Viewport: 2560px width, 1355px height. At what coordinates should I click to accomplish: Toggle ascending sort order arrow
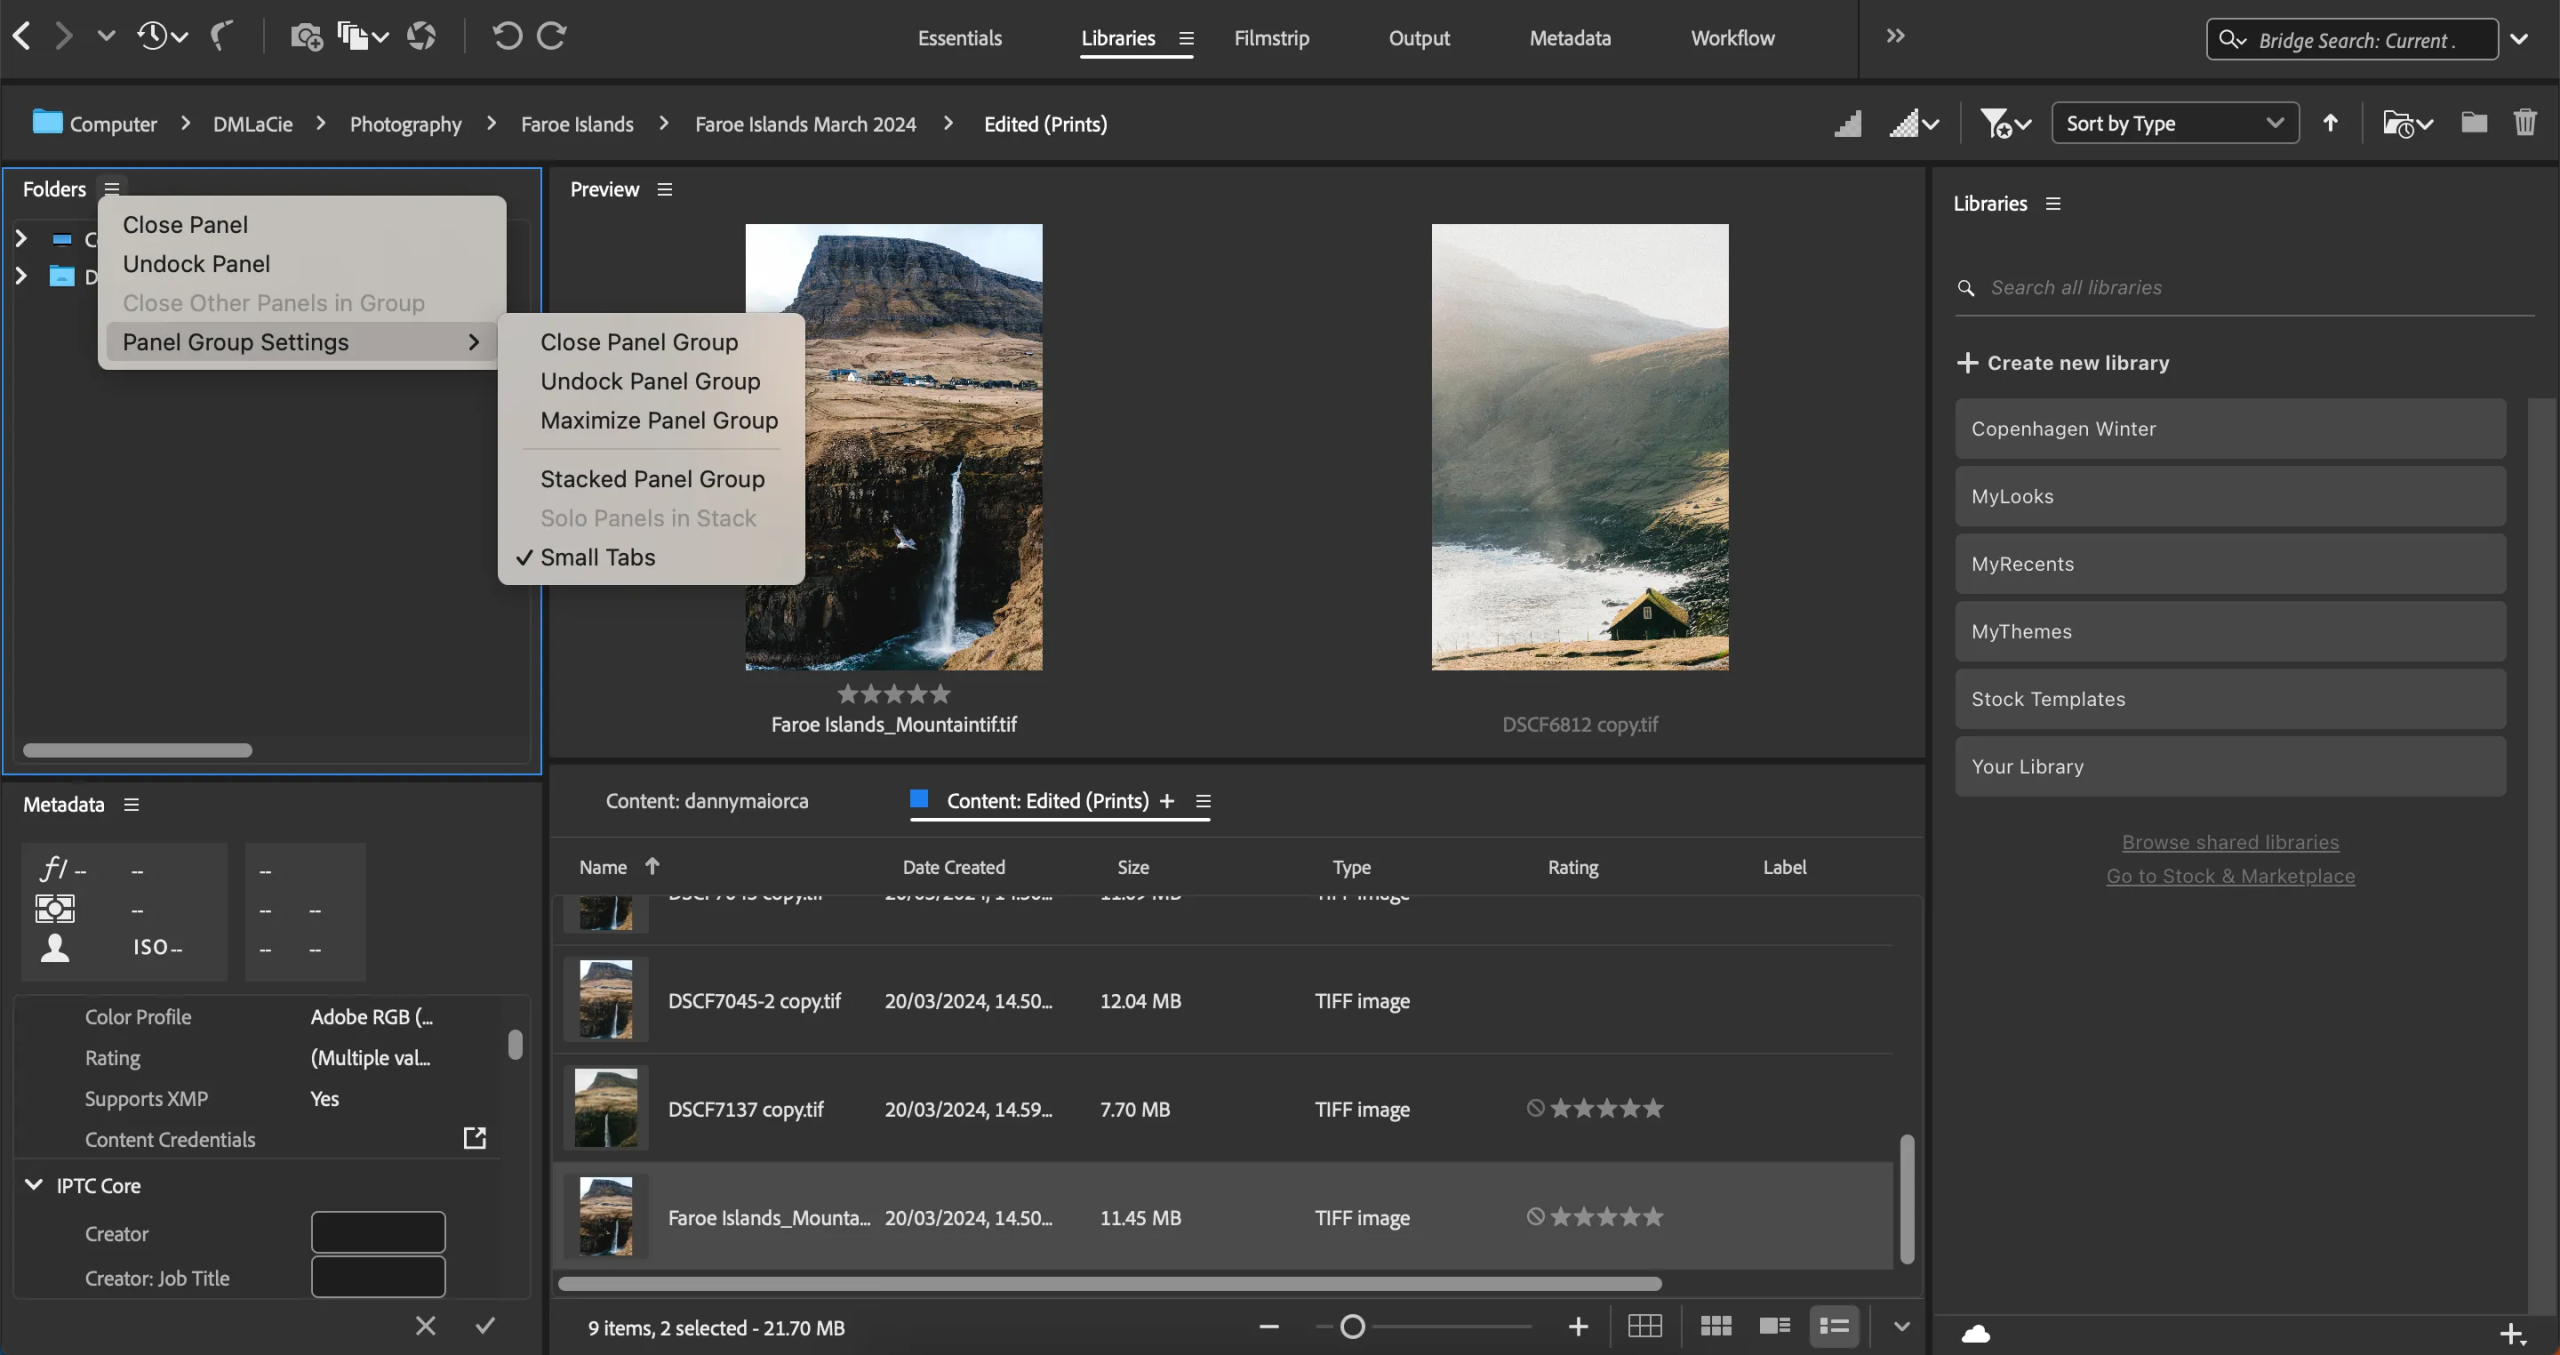[2330, 122]
